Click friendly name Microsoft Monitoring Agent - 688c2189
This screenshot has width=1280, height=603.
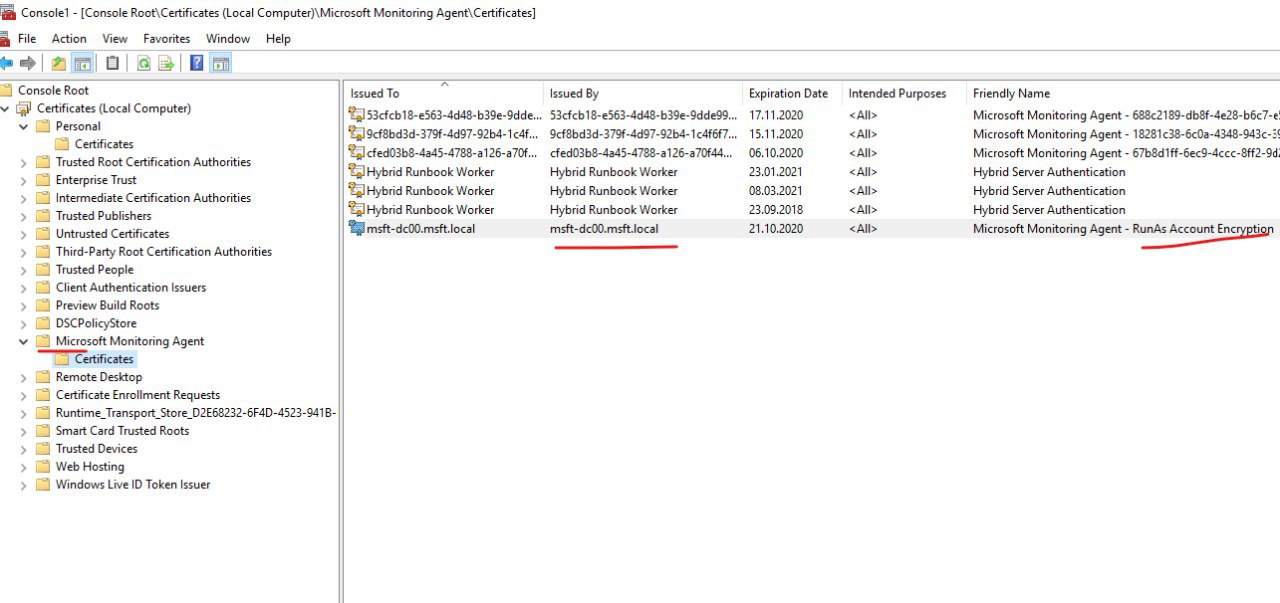(1126, 115)
